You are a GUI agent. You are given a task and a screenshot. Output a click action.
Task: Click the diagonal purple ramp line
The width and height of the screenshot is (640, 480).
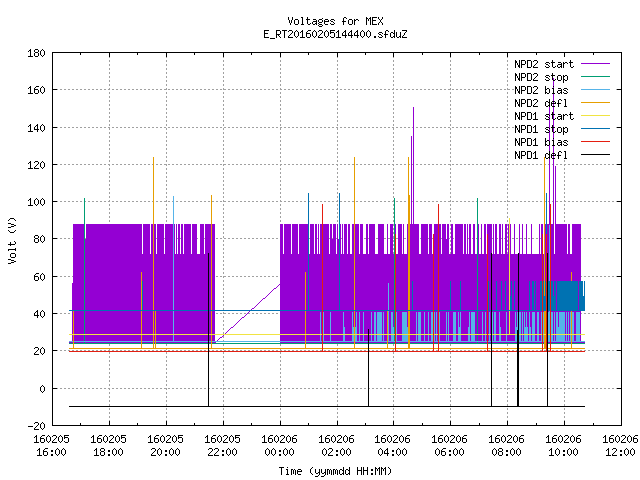[247, 313]
